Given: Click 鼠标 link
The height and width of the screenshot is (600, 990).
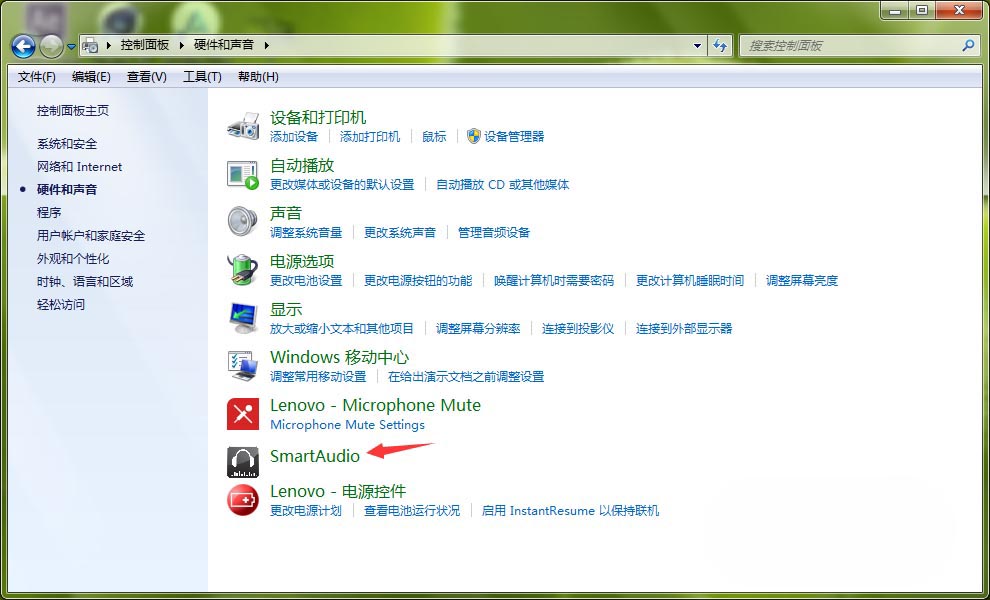Looking at the screenshot, I should click(434, 136).
